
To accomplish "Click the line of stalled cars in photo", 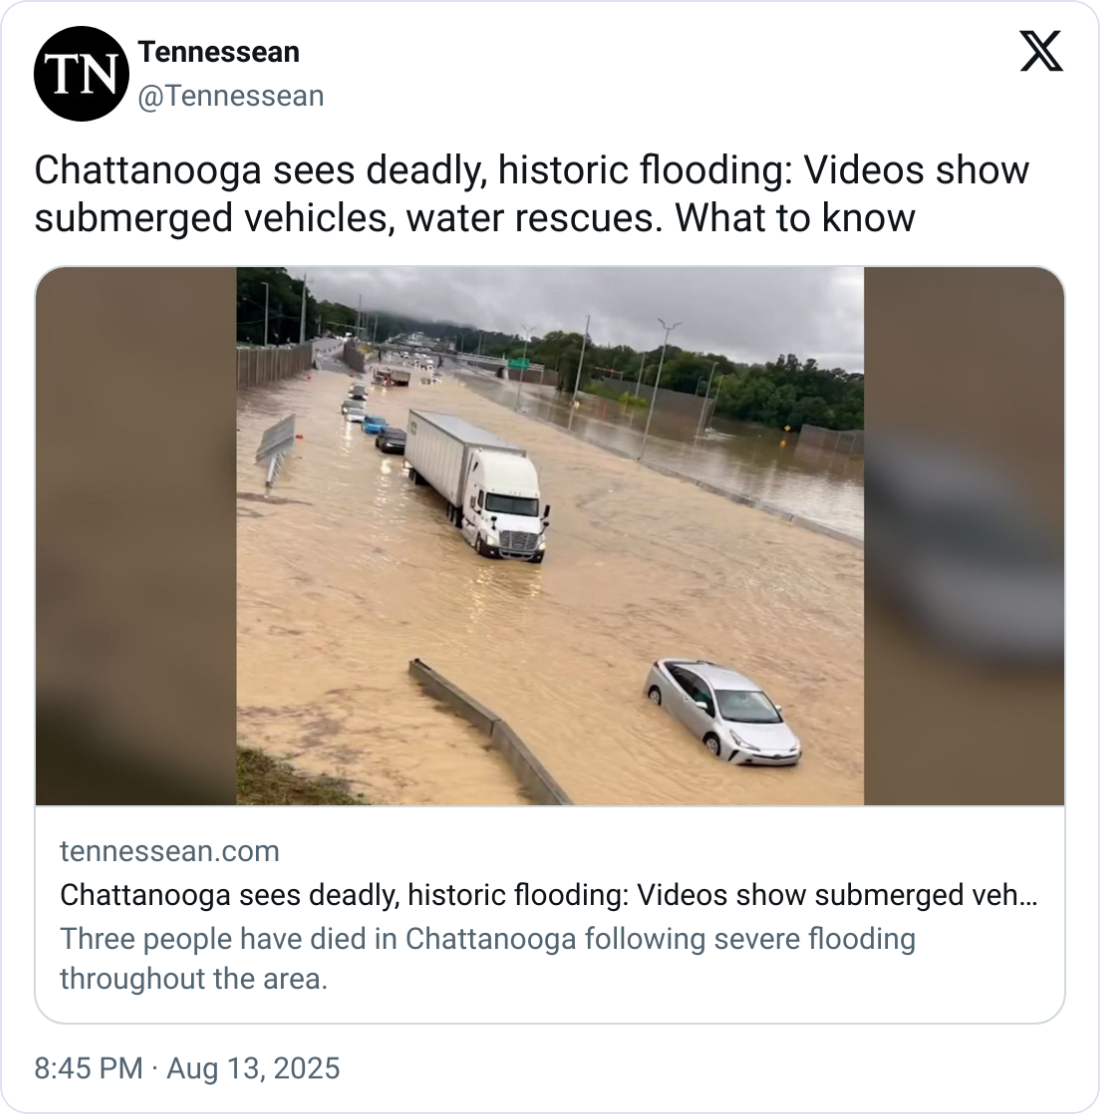I will pyautogui.click(x=372, y=419).
